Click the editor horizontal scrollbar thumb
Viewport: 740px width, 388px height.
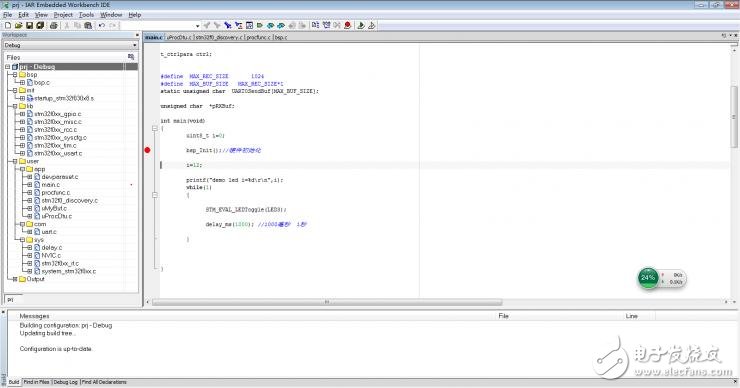pyautogui.click(x=327, y=302)
